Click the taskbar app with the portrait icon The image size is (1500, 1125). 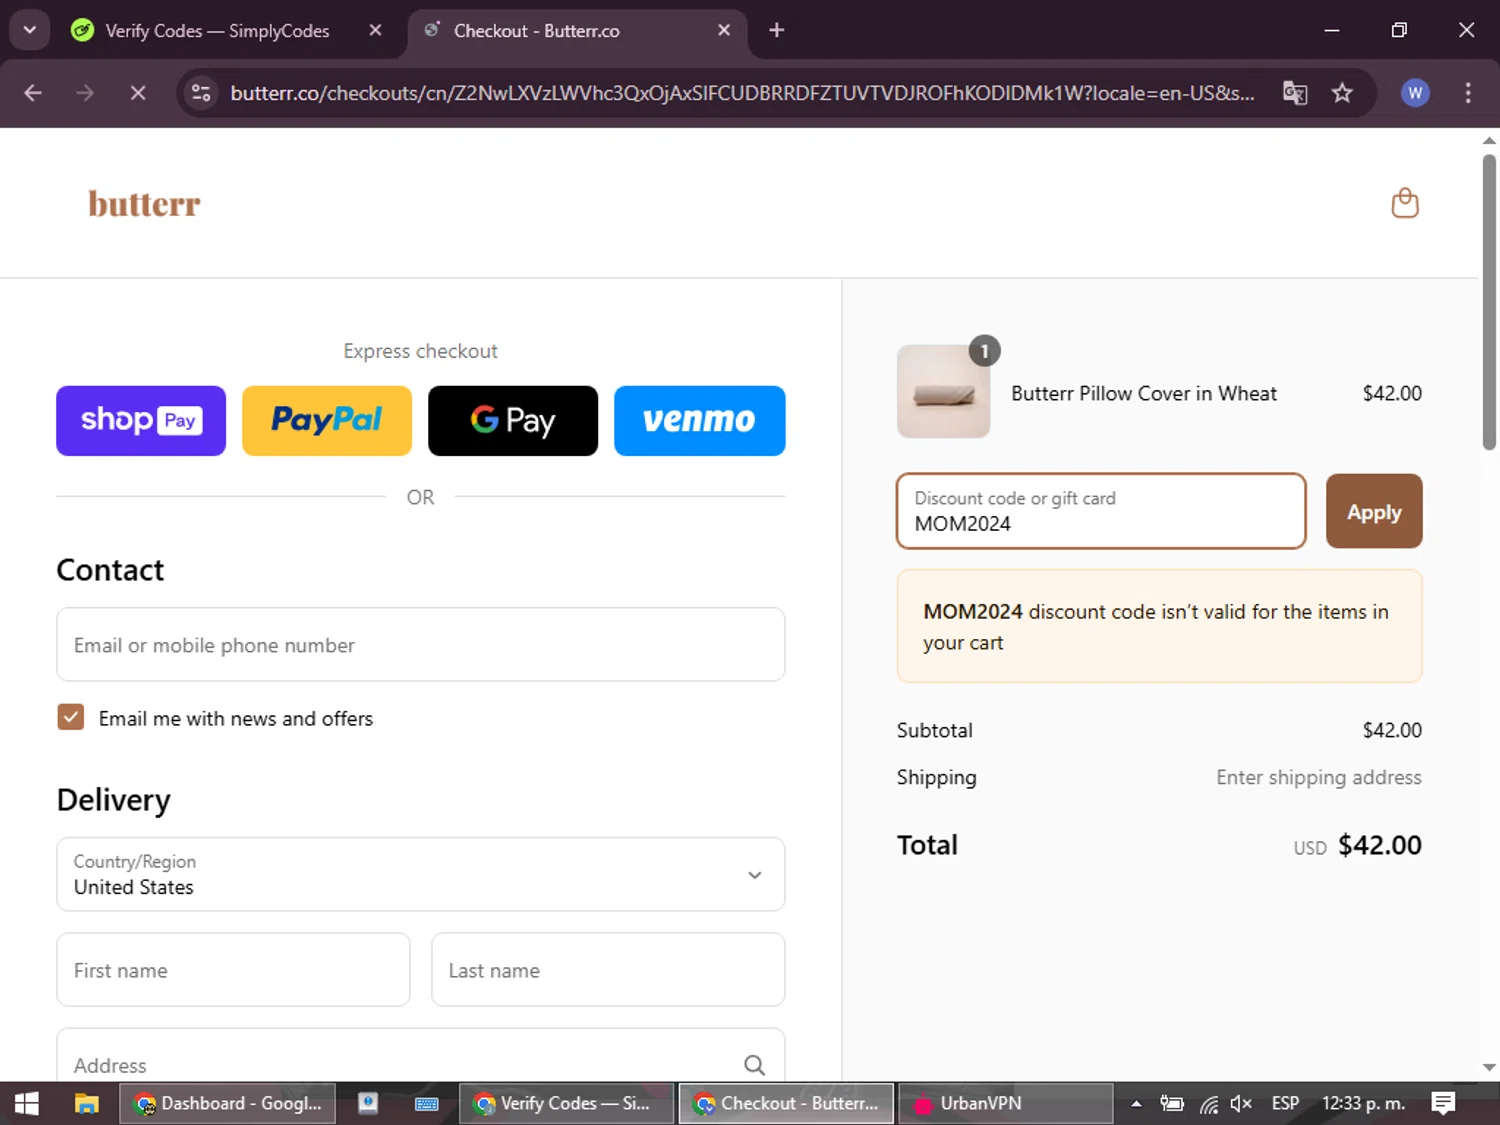pyautogui.click(x=368, y=1104)
